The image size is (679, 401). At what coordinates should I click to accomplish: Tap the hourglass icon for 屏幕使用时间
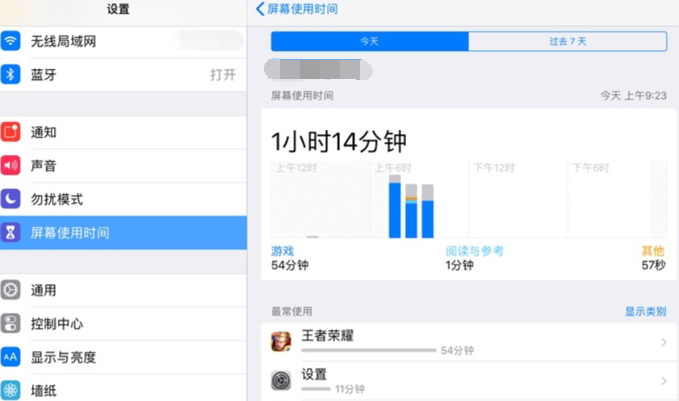tap(10, 233)
